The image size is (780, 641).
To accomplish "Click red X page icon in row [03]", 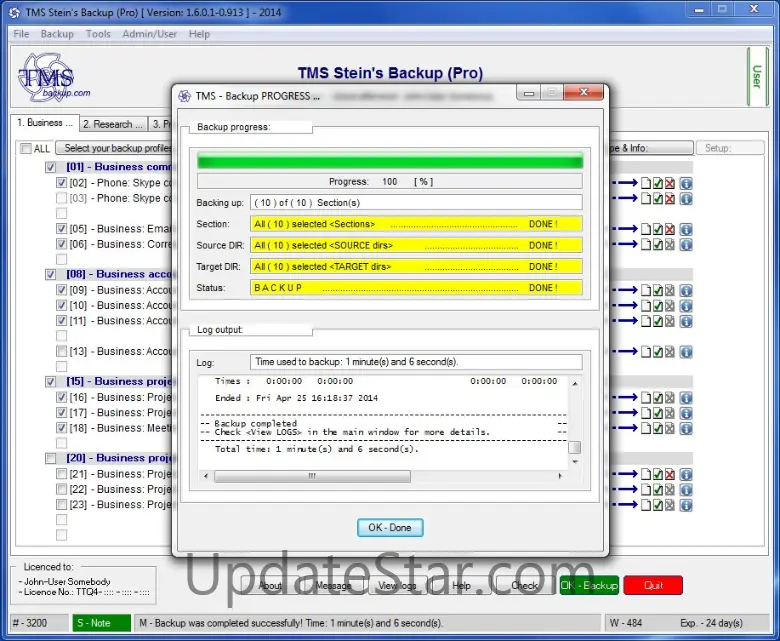I will pos(670,199).
